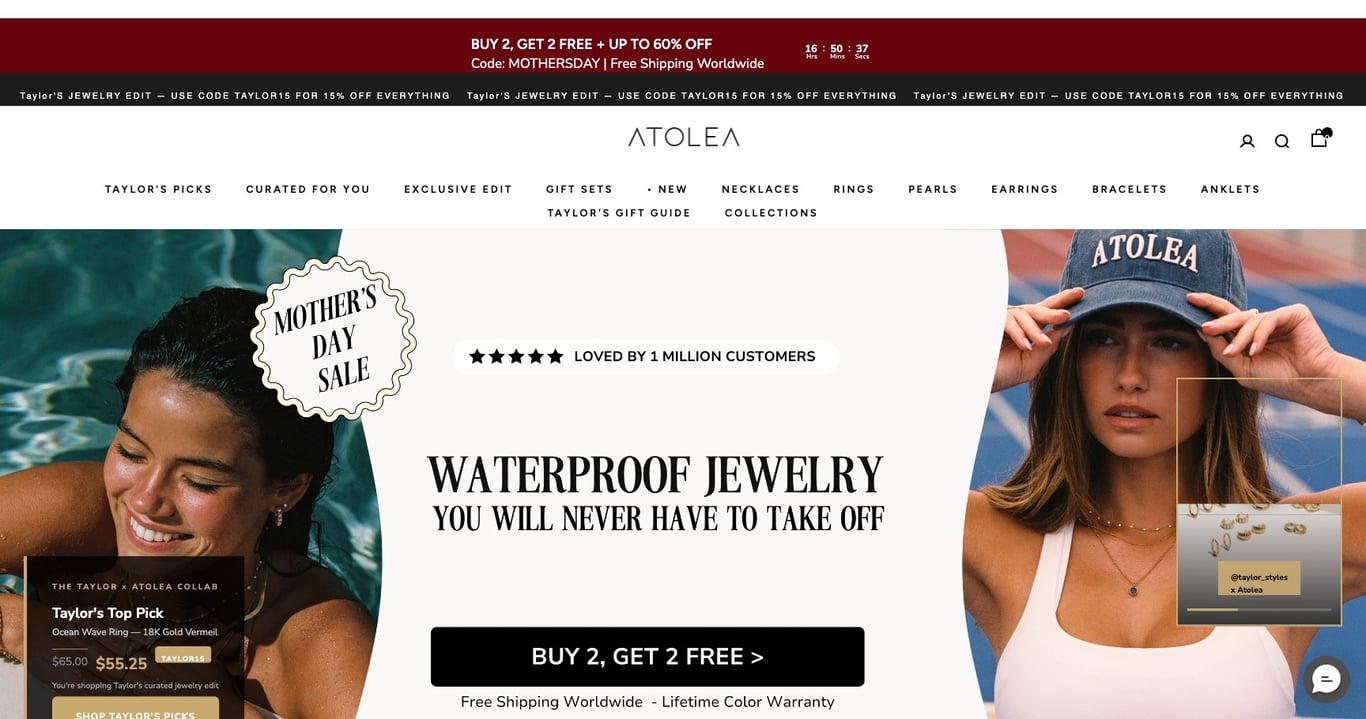
Task: Open the chat support bubble
Action: (1326, 679)
